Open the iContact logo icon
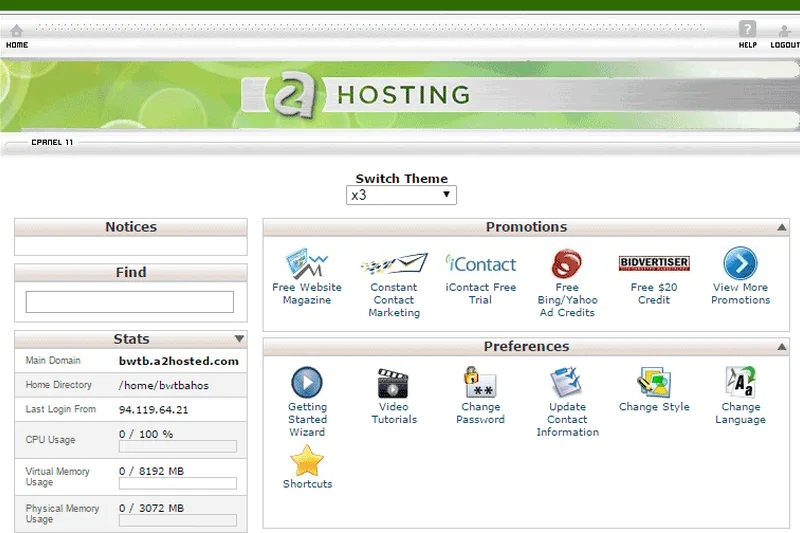This screenshot has height=533, width=800. click(x=481, y=264)
